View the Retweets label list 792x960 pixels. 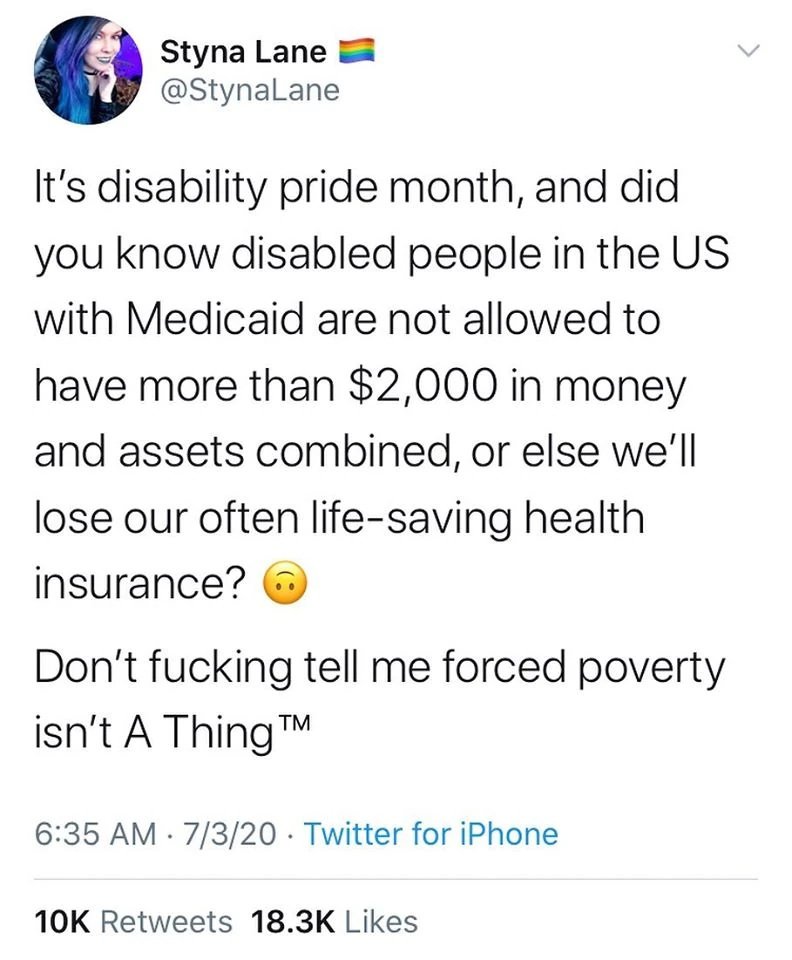point(166,920)
